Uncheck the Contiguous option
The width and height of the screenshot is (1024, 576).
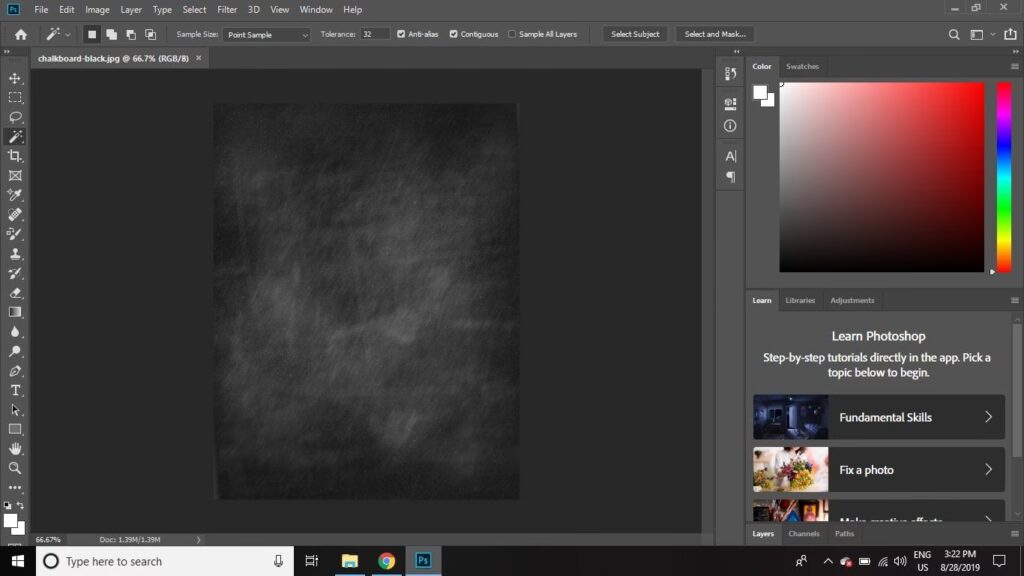pyautogui.click(x=453, y=34)
